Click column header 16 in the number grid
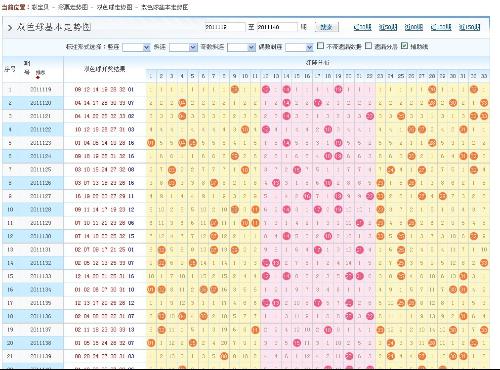Screen dimensions: 500x370 307,76
